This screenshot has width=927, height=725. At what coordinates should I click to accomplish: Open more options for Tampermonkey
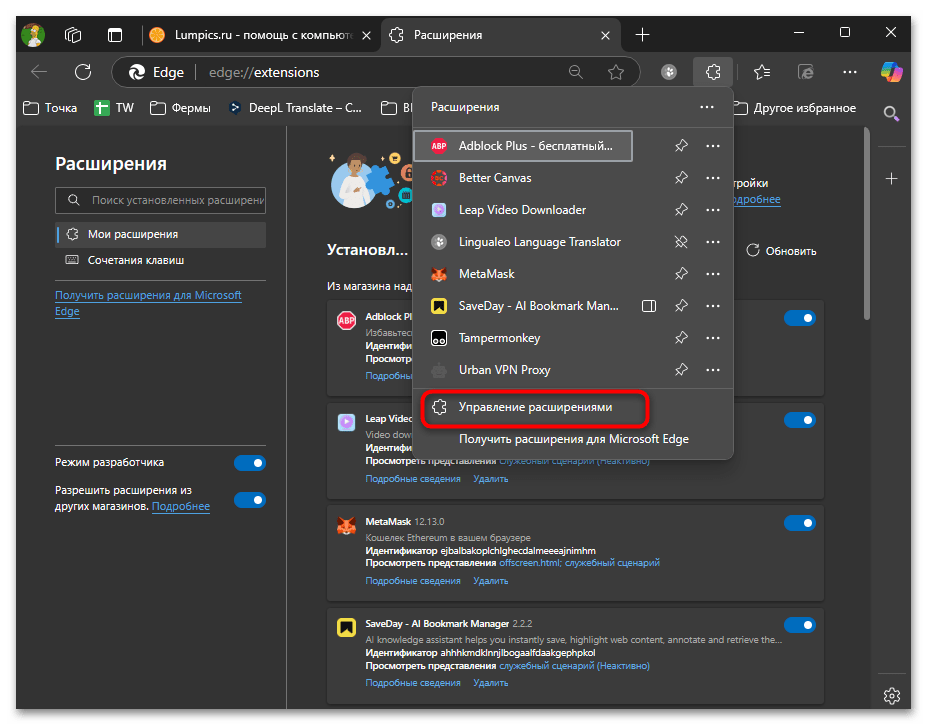712,338
